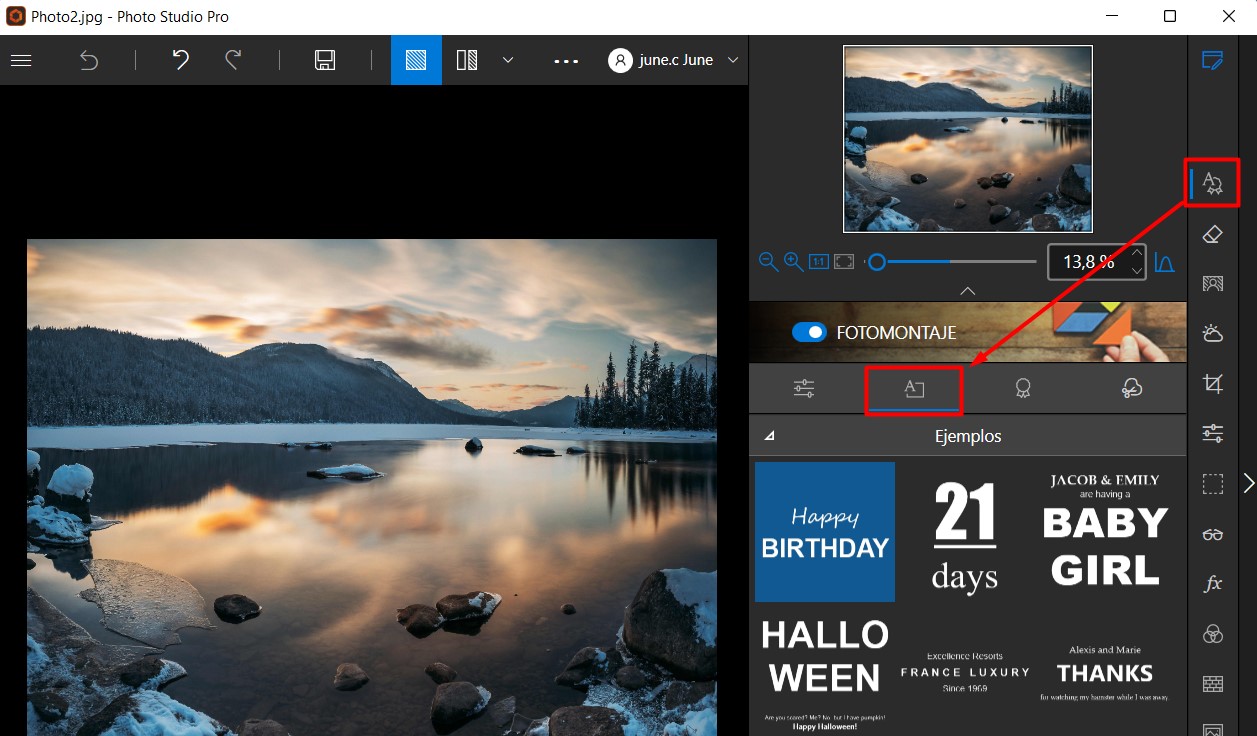Select the single image view mode

point(416,60)
